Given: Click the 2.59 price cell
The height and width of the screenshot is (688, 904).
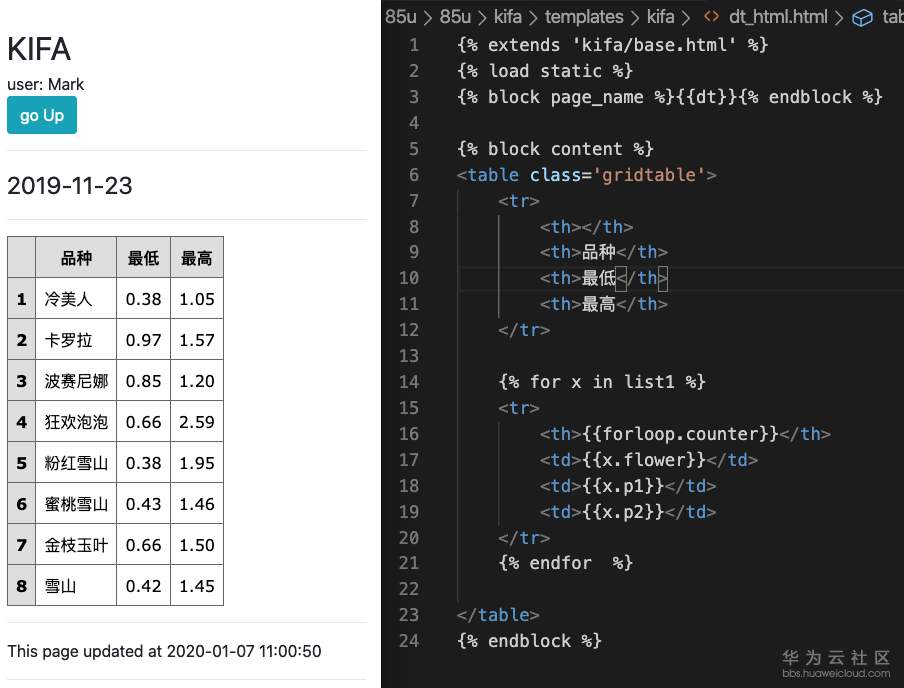Looking at the screenshot, I should pos(196,422).
